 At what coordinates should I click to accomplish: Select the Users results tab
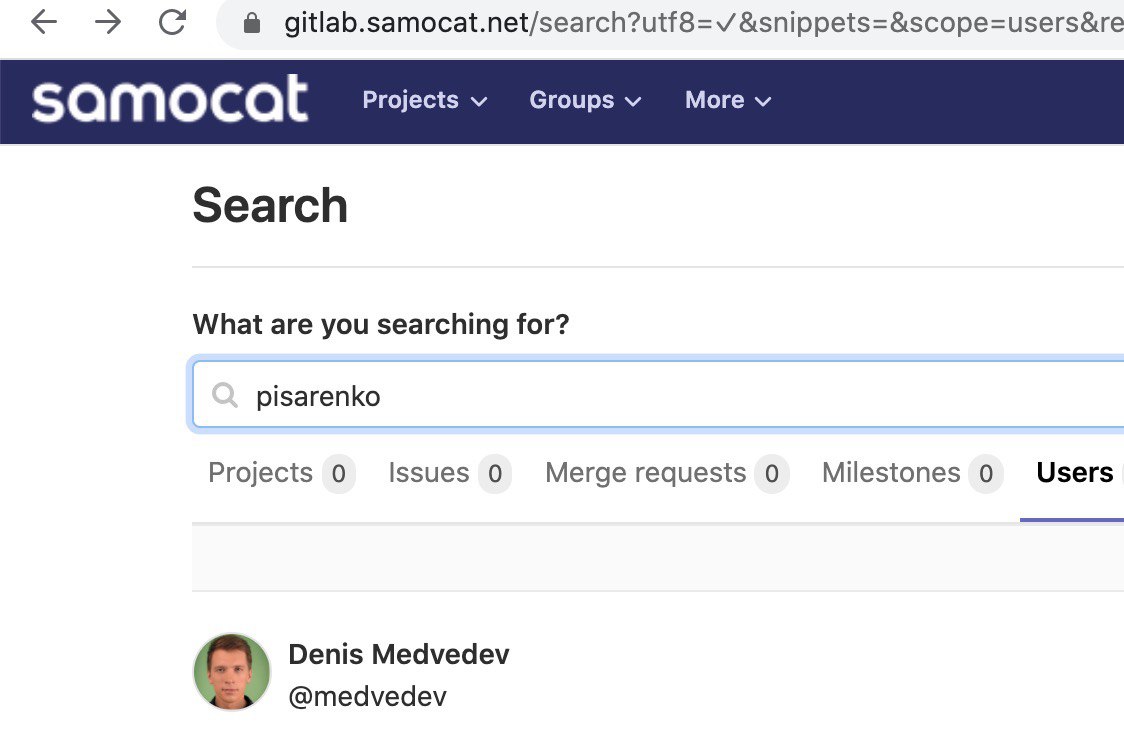coord(1074,473)
